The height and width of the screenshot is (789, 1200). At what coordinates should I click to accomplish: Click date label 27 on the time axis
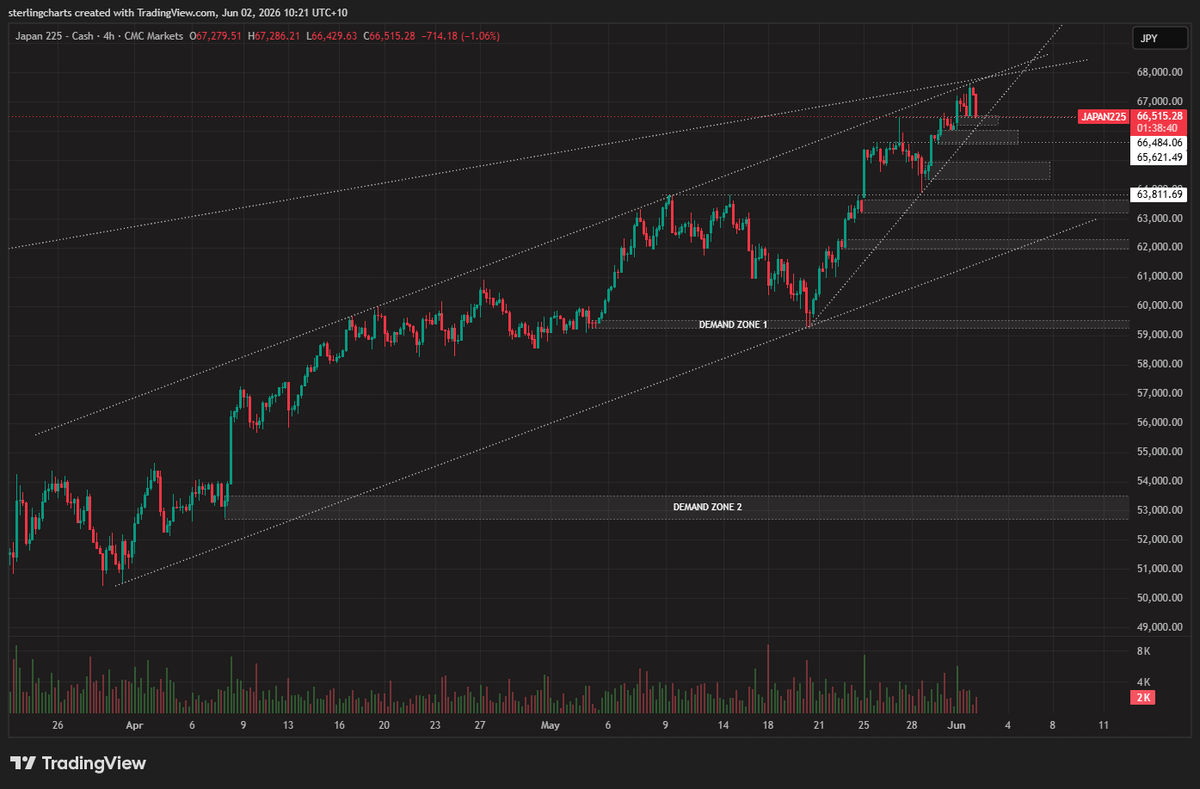point(480,724)
